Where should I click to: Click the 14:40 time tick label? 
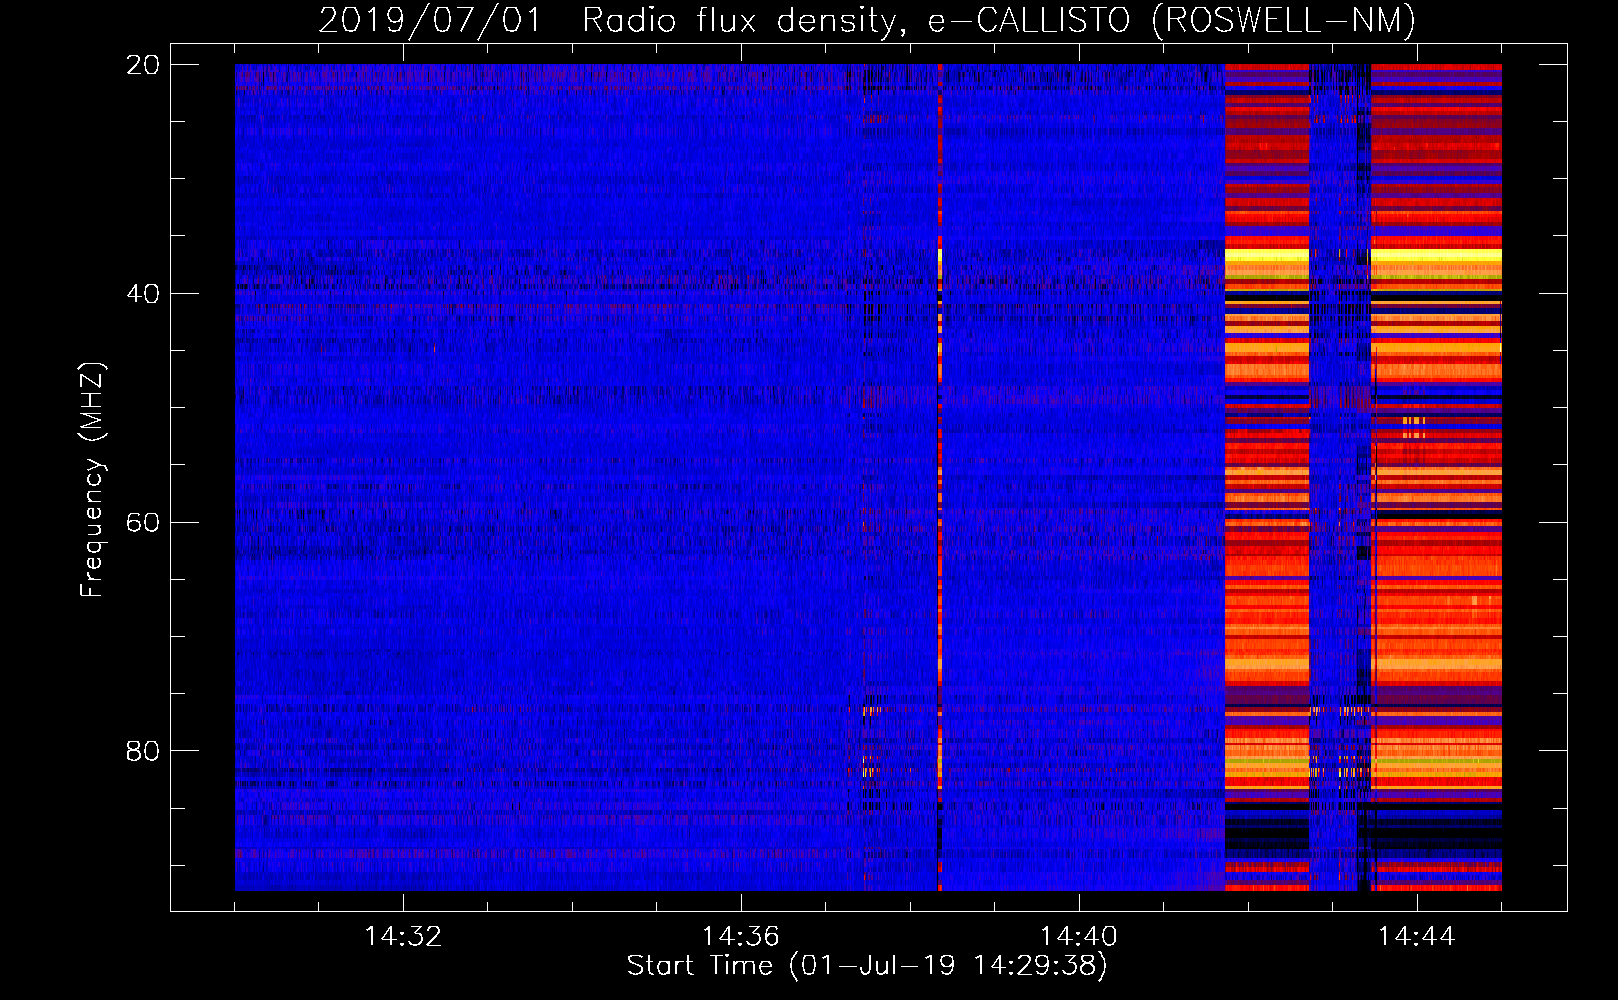pos(1078,936)
